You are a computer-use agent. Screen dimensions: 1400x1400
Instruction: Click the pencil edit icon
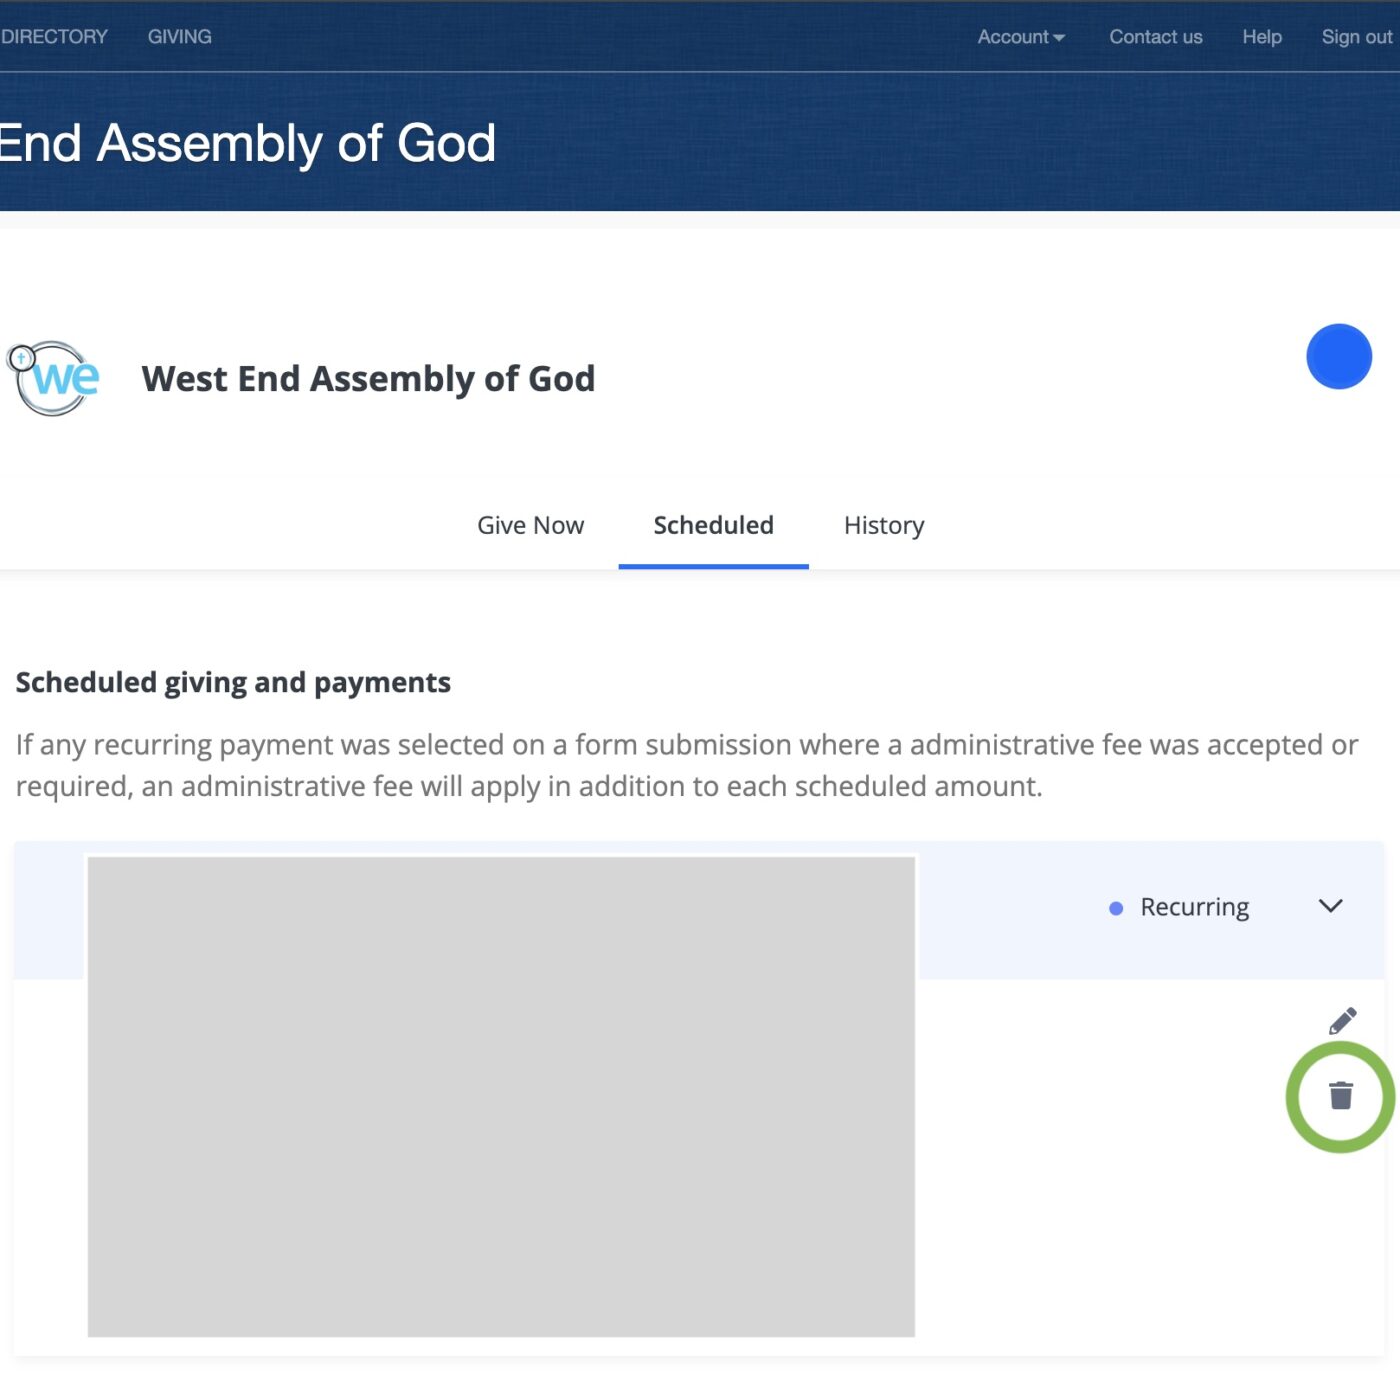point(1342,1020)
